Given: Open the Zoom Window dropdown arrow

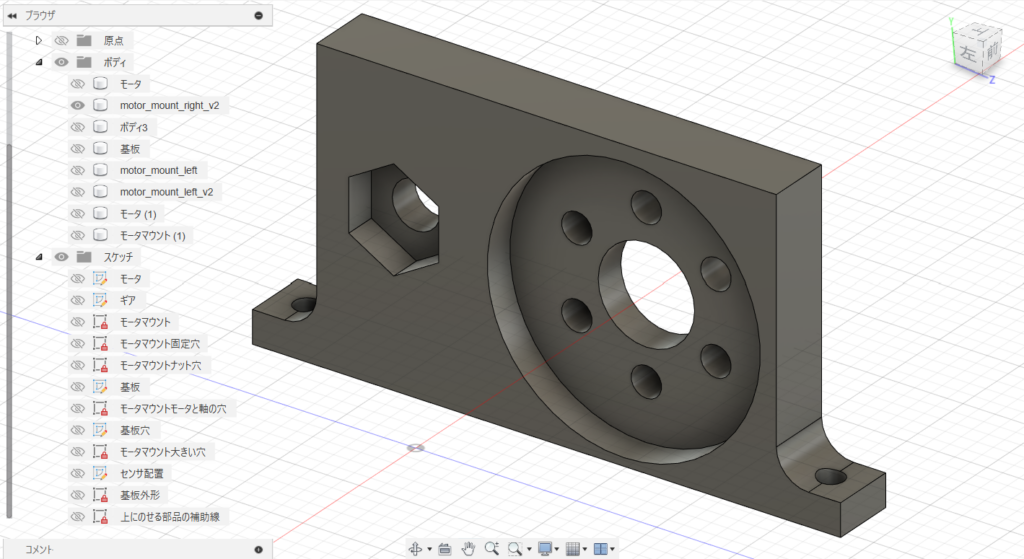Looking at the screenshot, I should click(529, 549).
